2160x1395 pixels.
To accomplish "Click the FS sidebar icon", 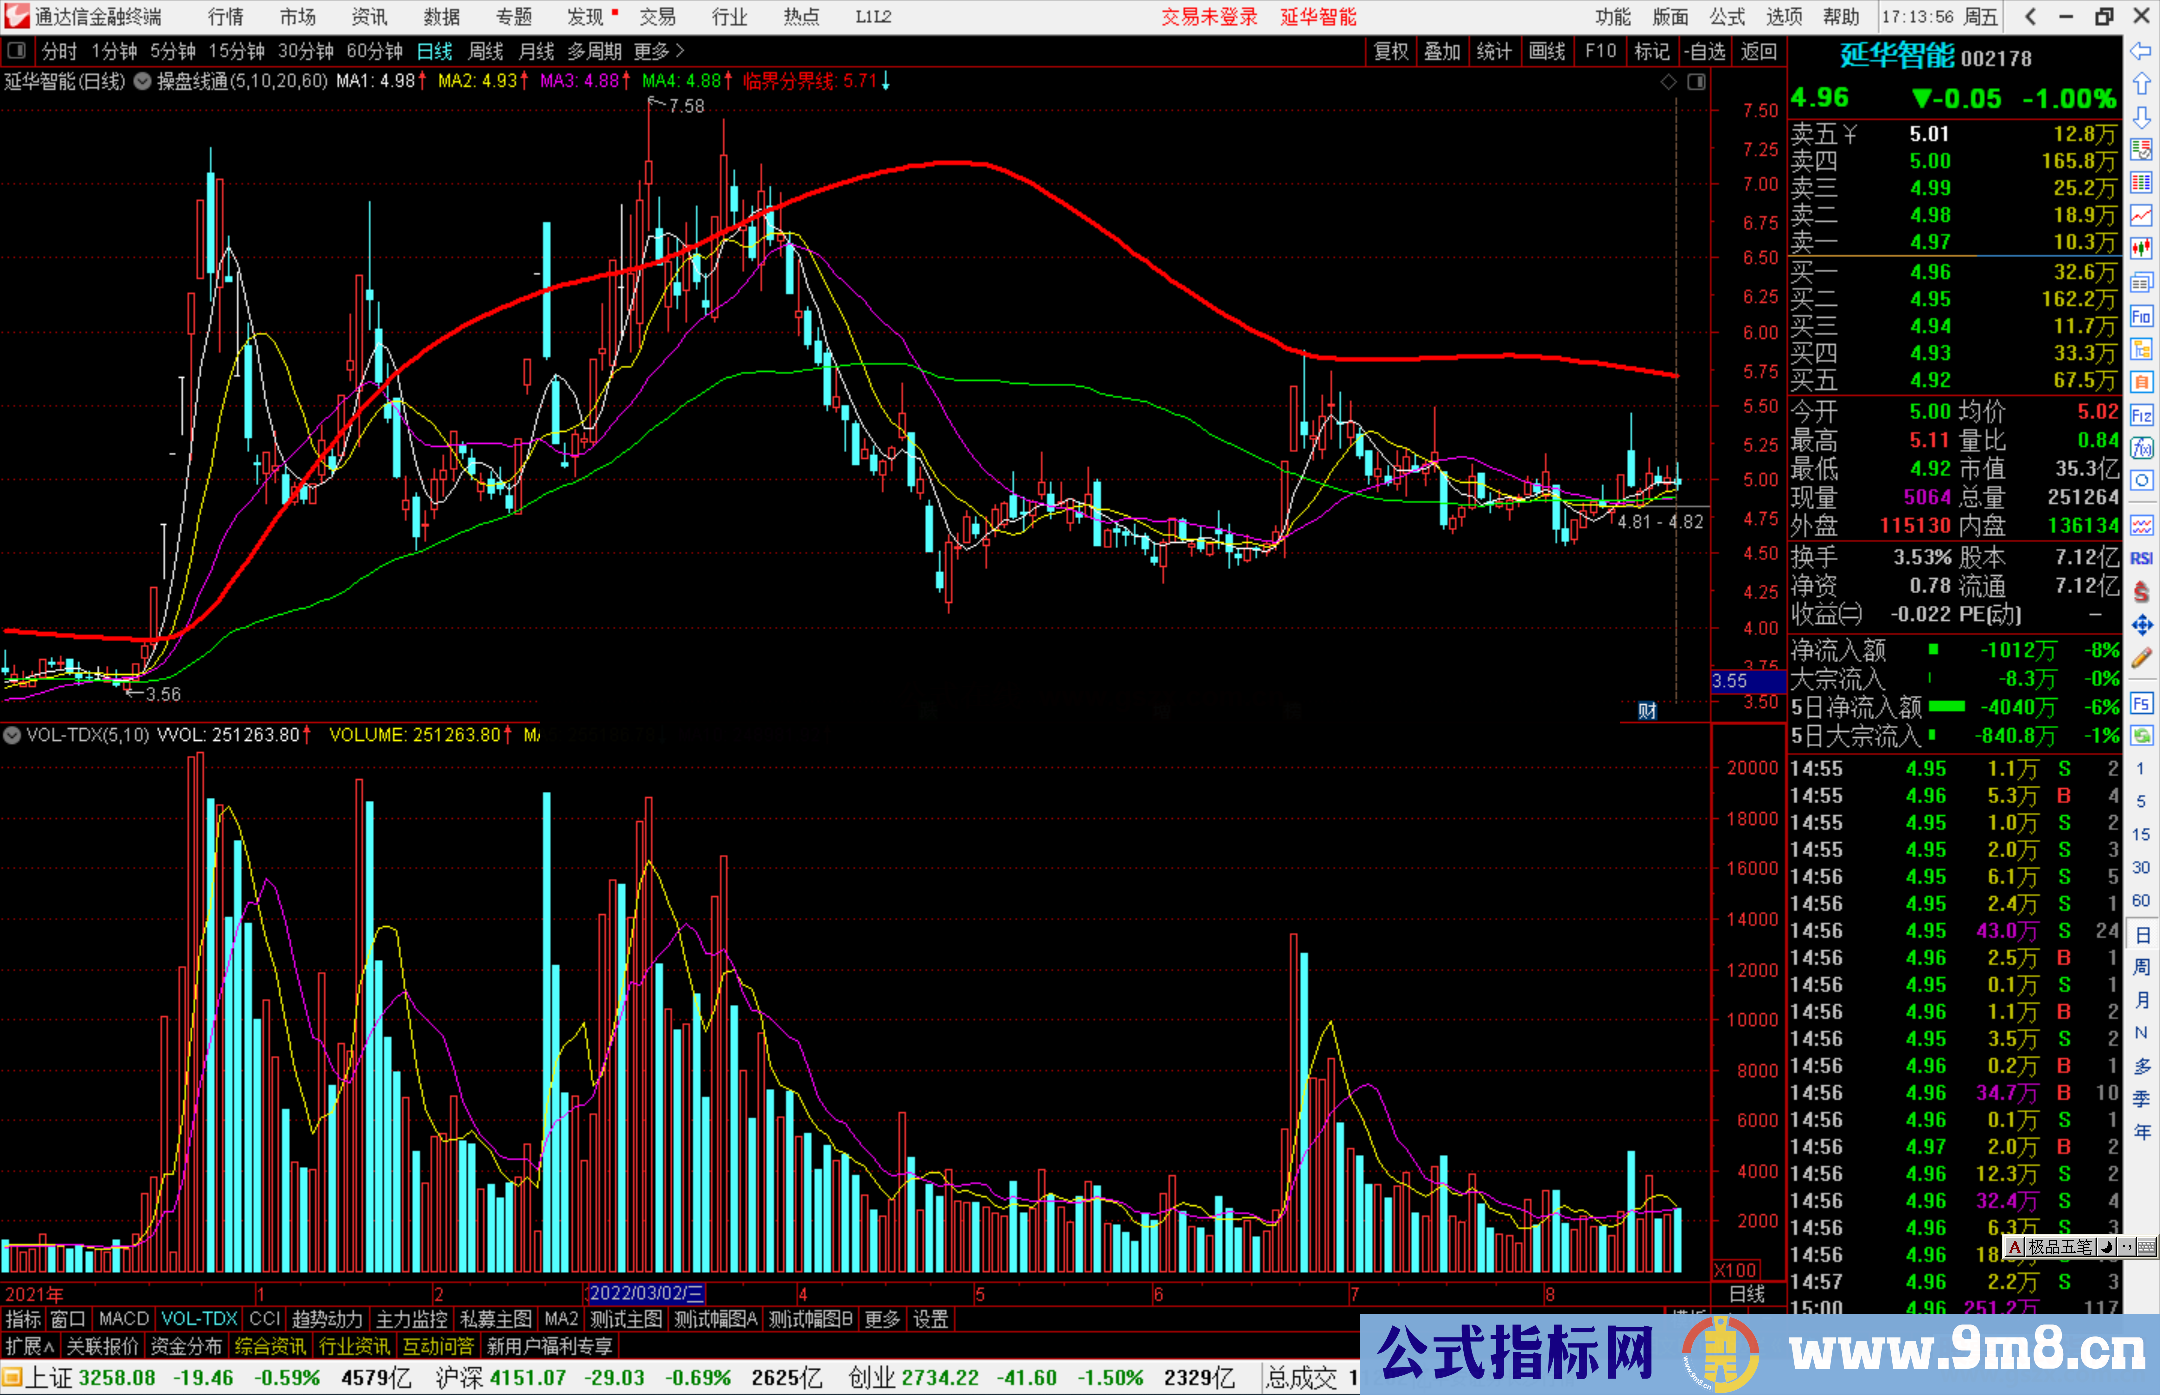I will point(2141,703).
